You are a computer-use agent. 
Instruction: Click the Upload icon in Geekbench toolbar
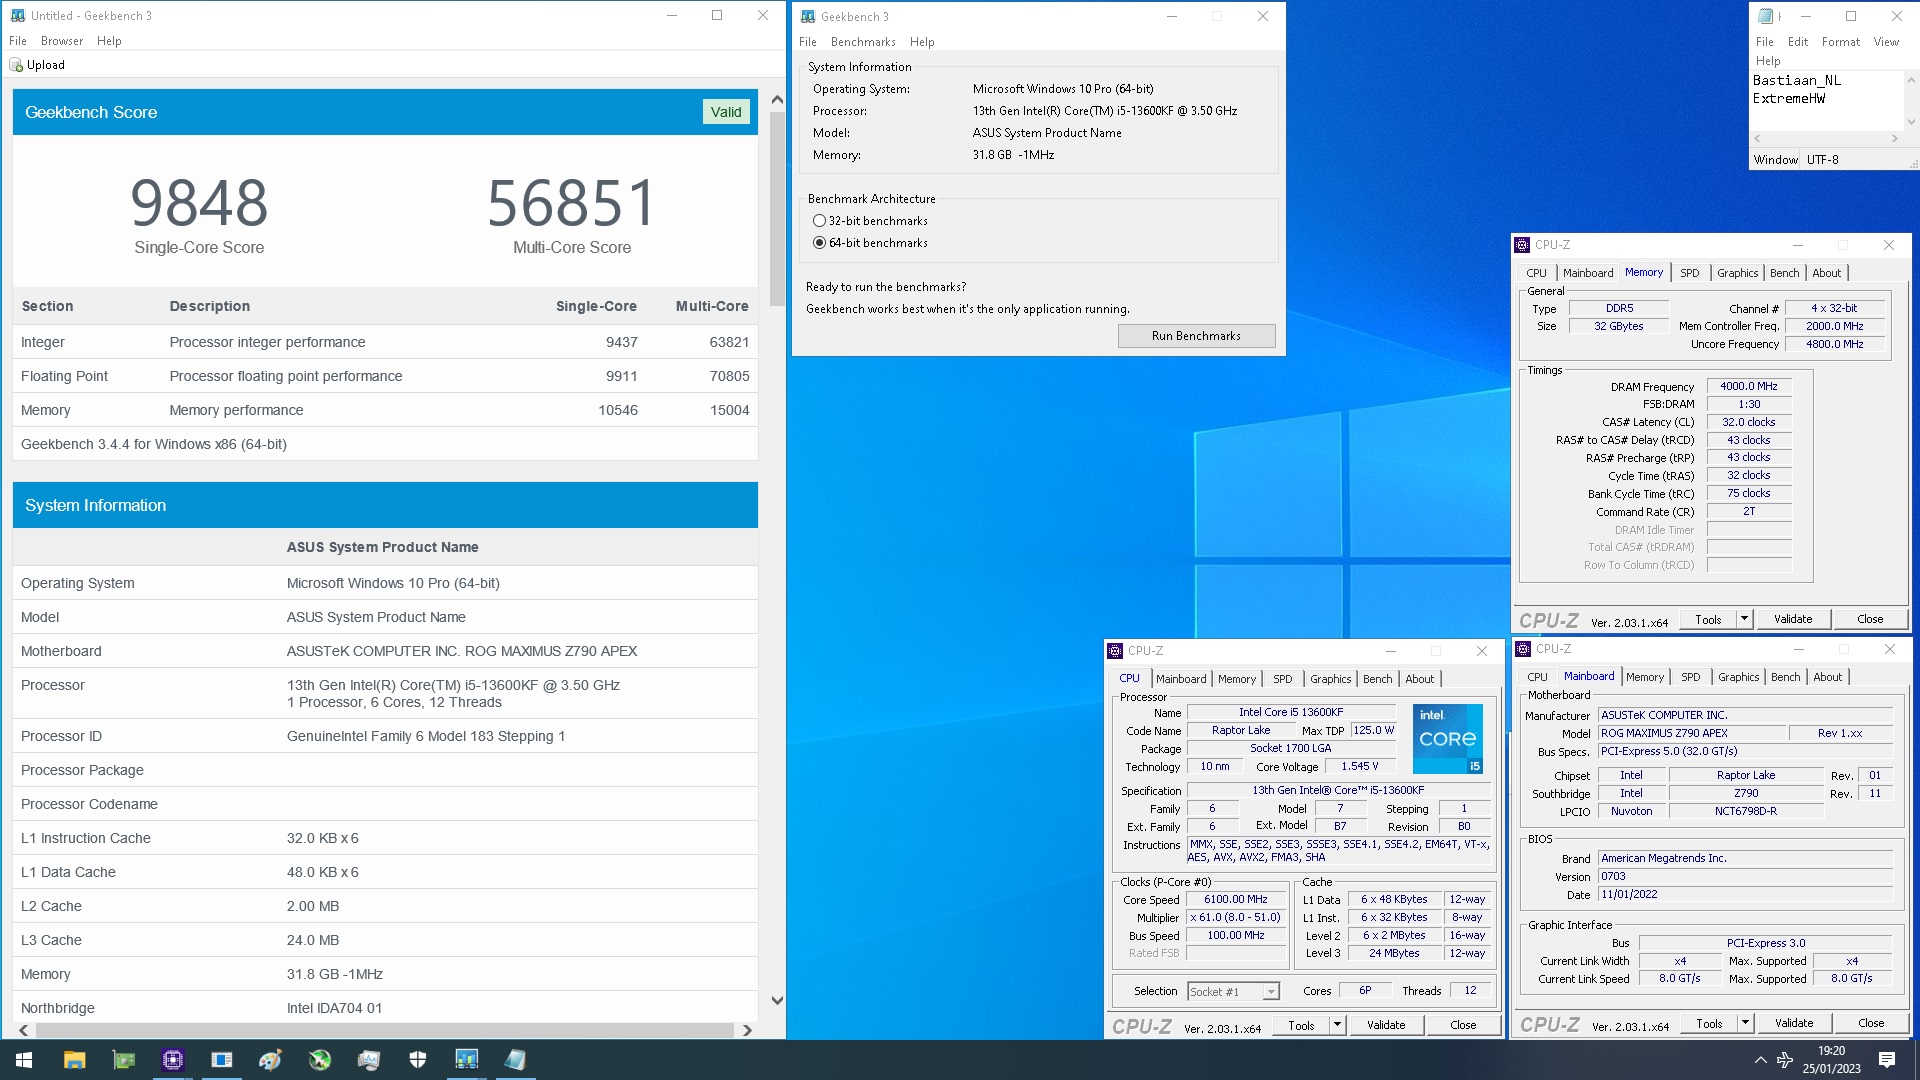pyautogui.click(x=16, y=65)
